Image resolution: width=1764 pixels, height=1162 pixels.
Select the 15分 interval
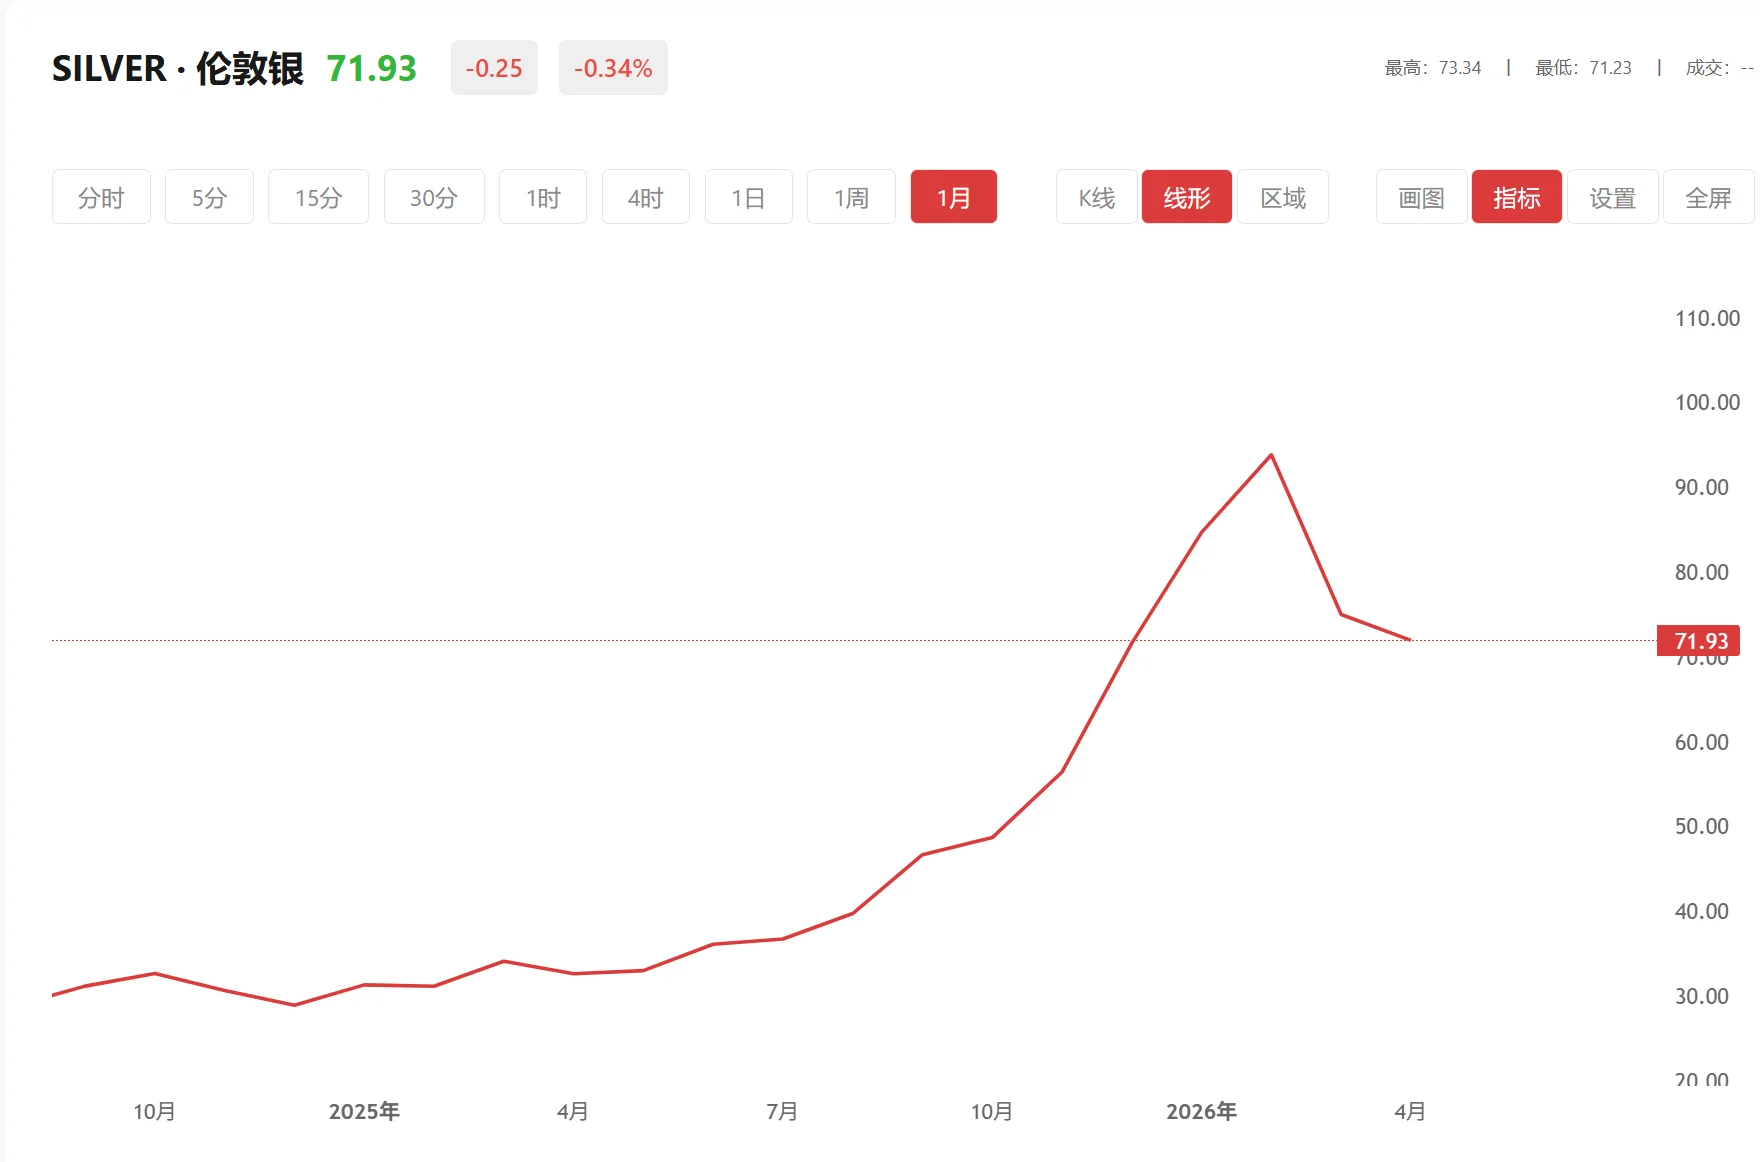point(318,197)
